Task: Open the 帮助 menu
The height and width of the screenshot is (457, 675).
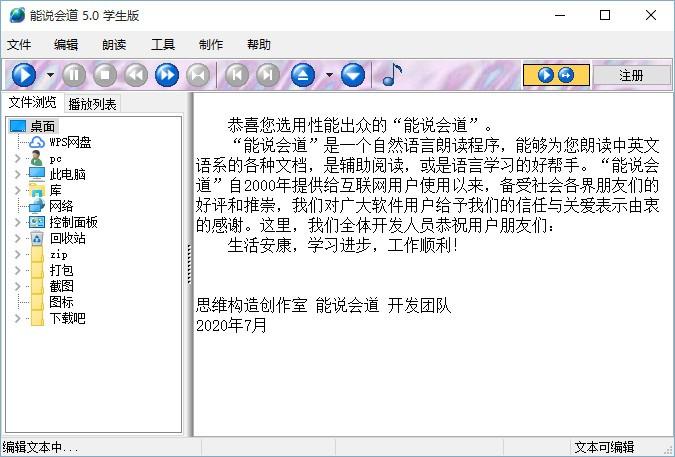Action: click(x=259, y=44)
